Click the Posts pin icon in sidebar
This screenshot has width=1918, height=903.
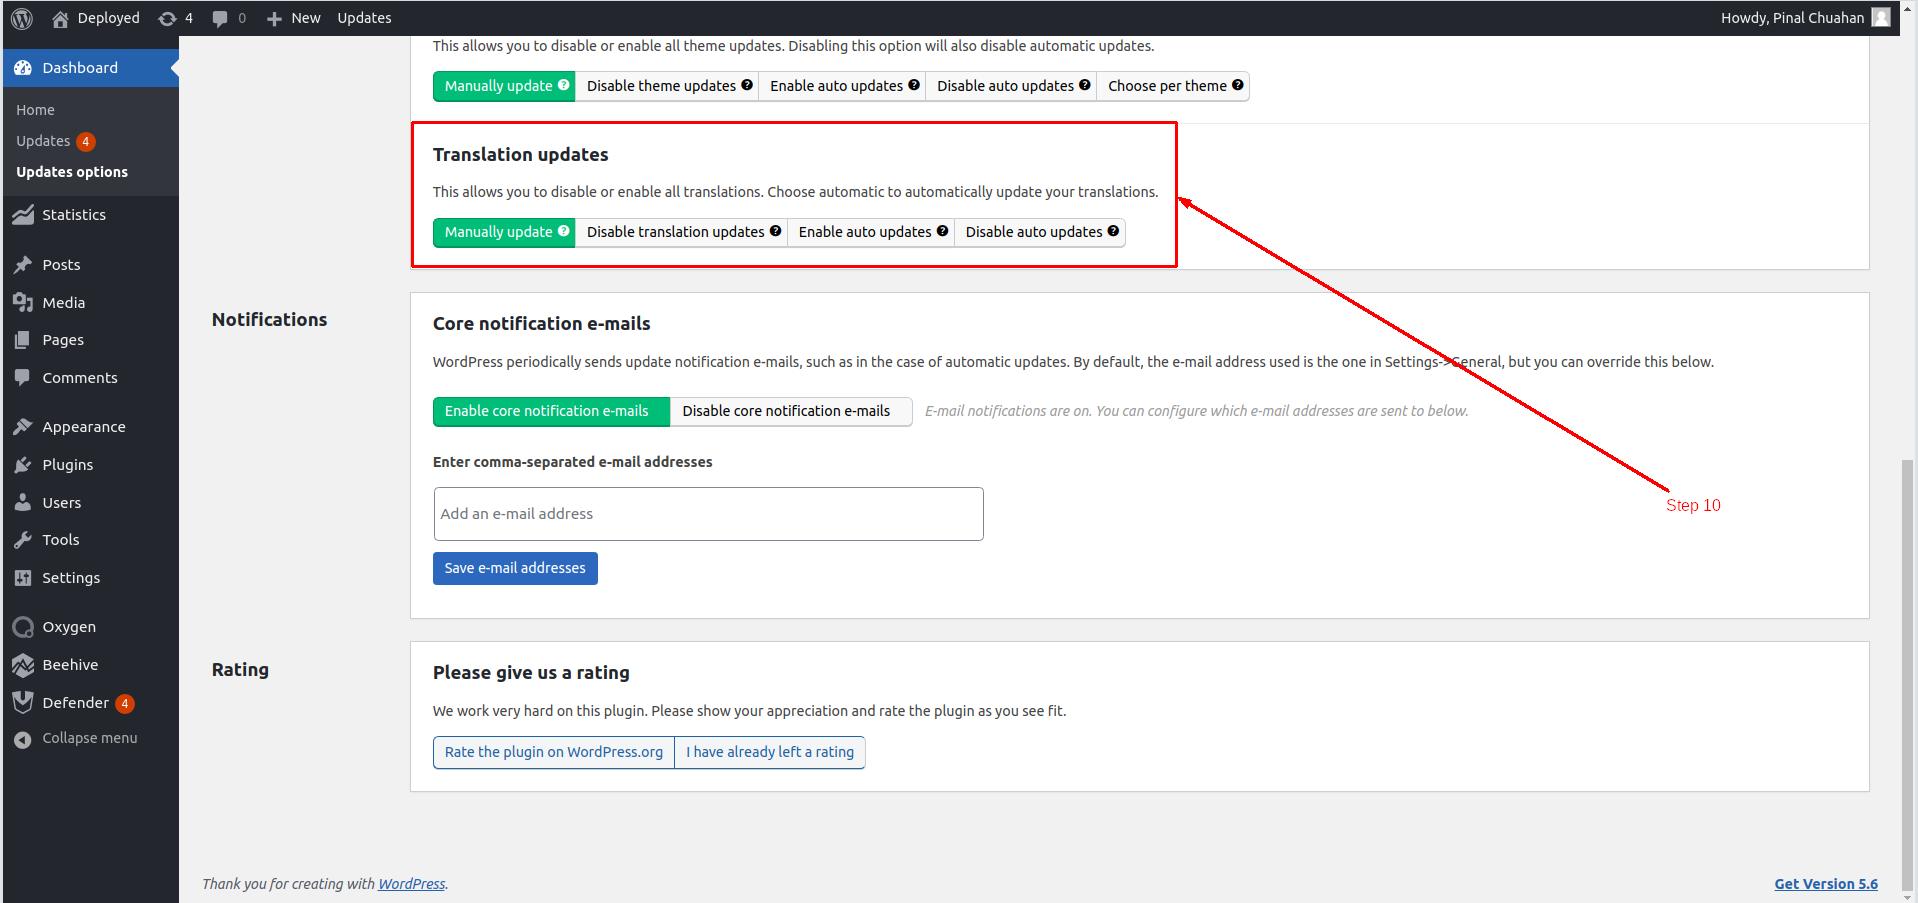23,265
